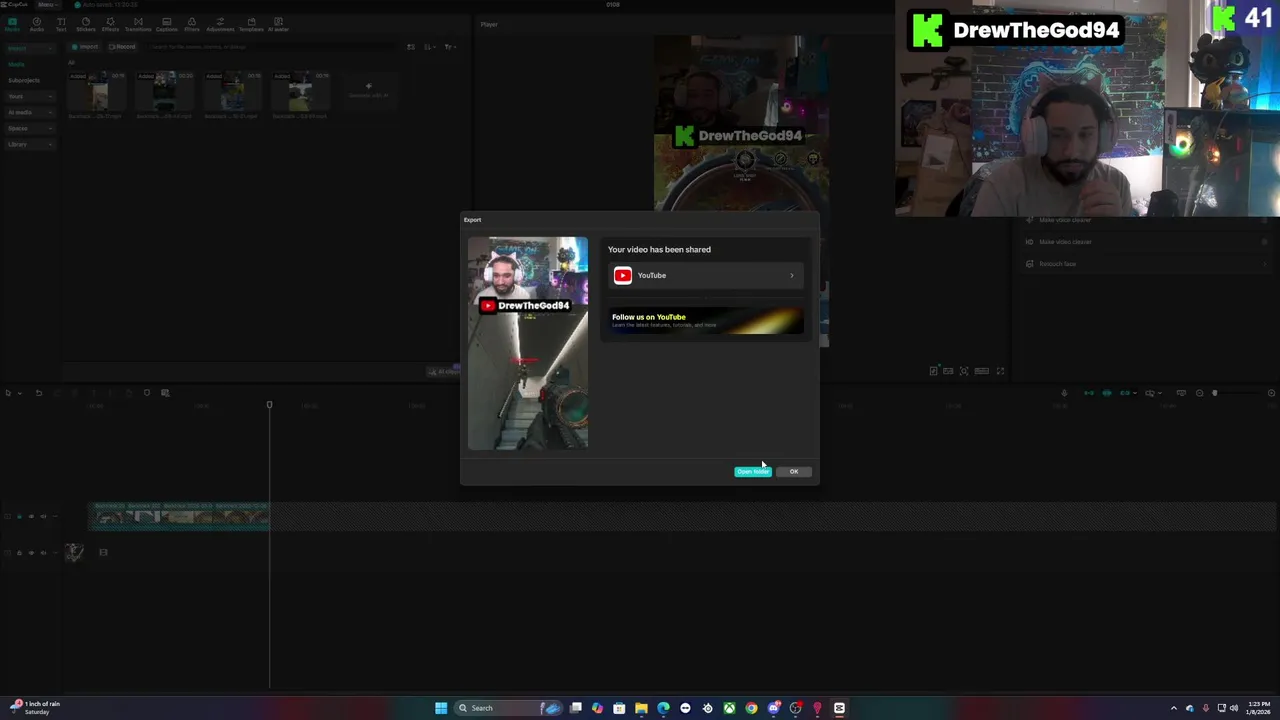1280x720 pixels.
Task: Open the media sort dropdown
Action: click(430, 47)
